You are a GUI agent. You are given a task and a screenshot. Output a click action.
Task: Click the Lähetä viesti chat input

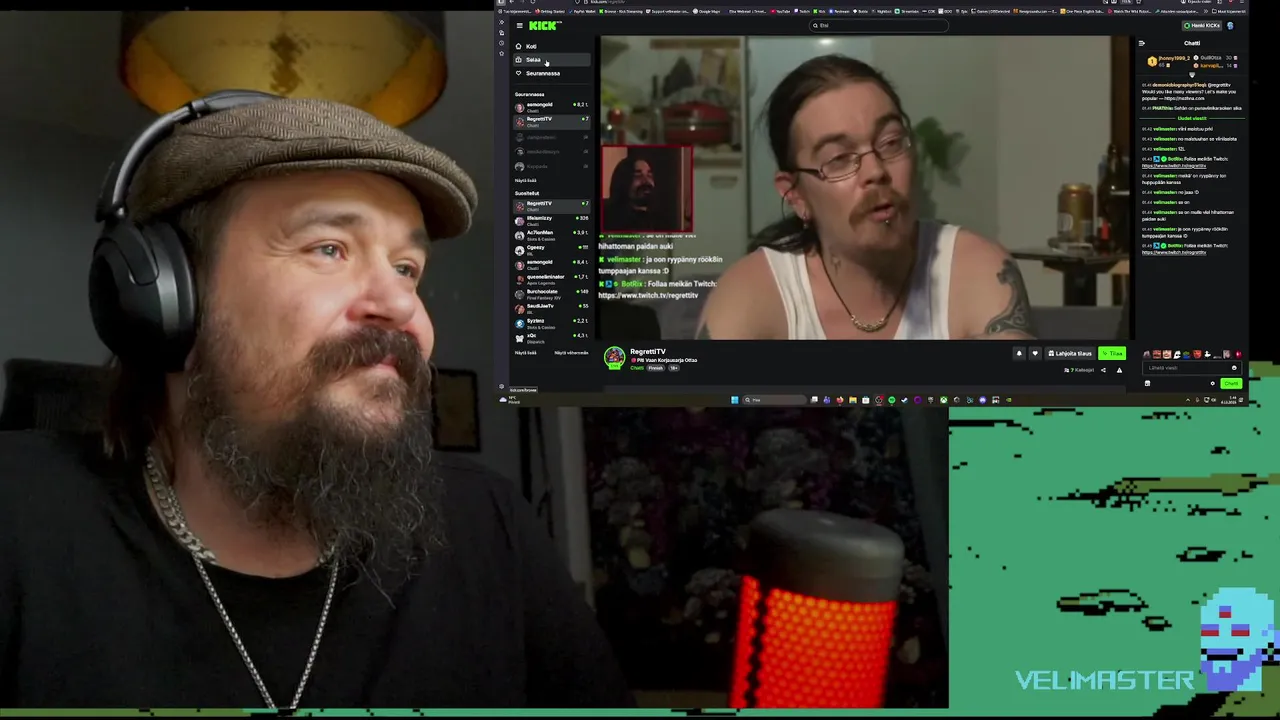click(x=1192, y=368)
